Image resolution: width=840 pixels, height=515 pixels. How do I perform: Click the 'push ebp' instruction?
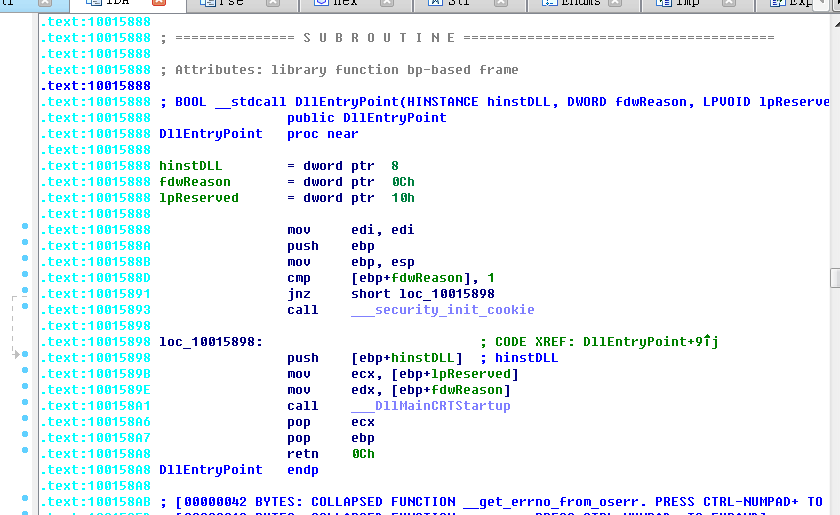tap(331, 246)
